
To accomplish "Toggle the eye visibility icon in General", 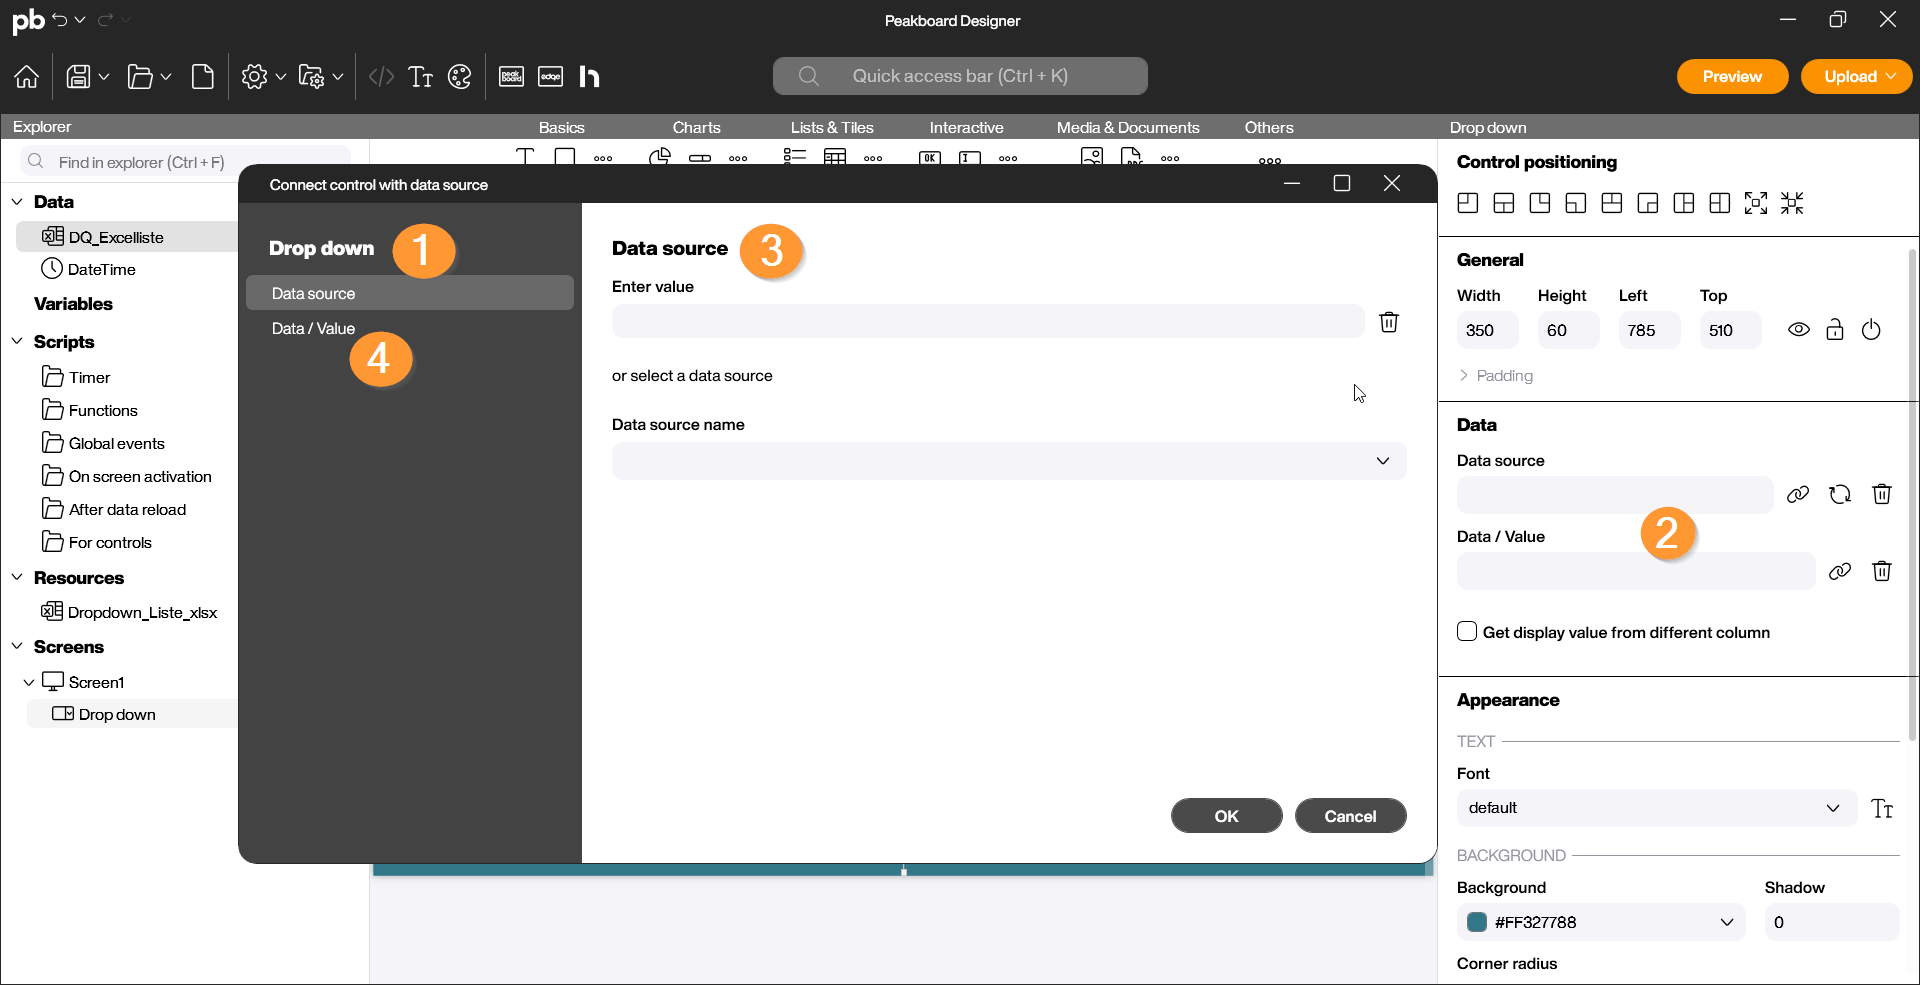I will [x=1798, y=330].
